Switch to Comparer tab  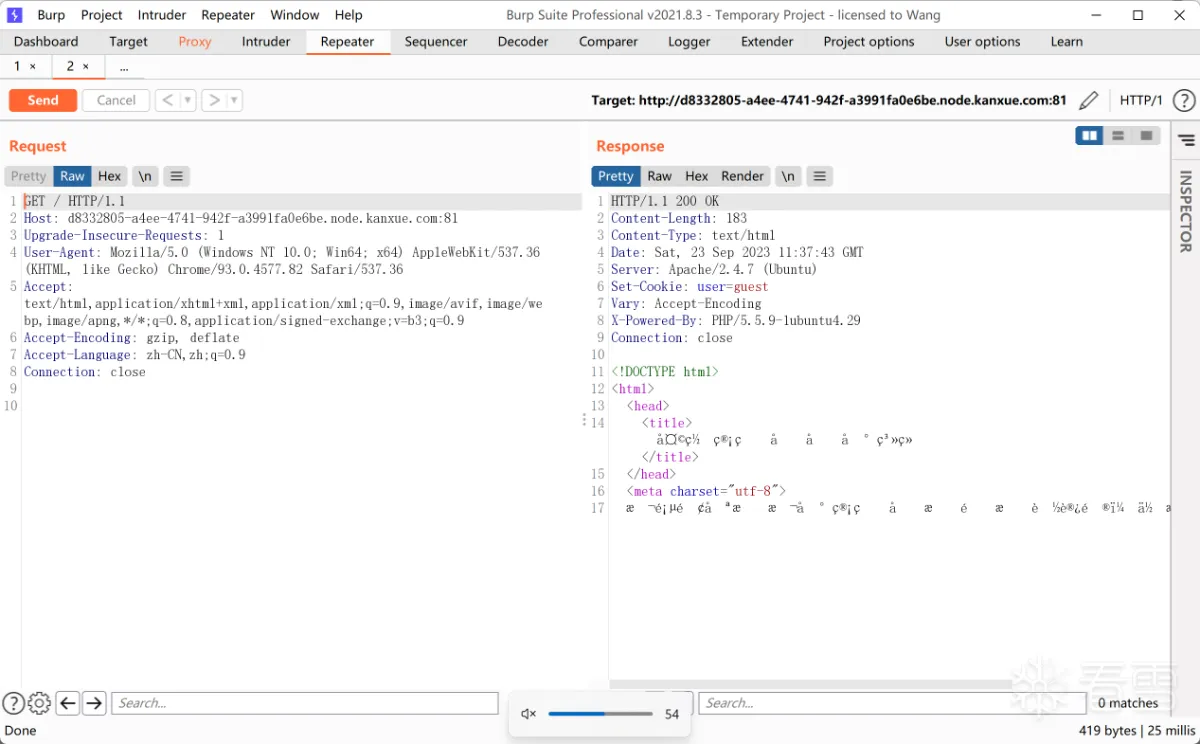point(608,41)
